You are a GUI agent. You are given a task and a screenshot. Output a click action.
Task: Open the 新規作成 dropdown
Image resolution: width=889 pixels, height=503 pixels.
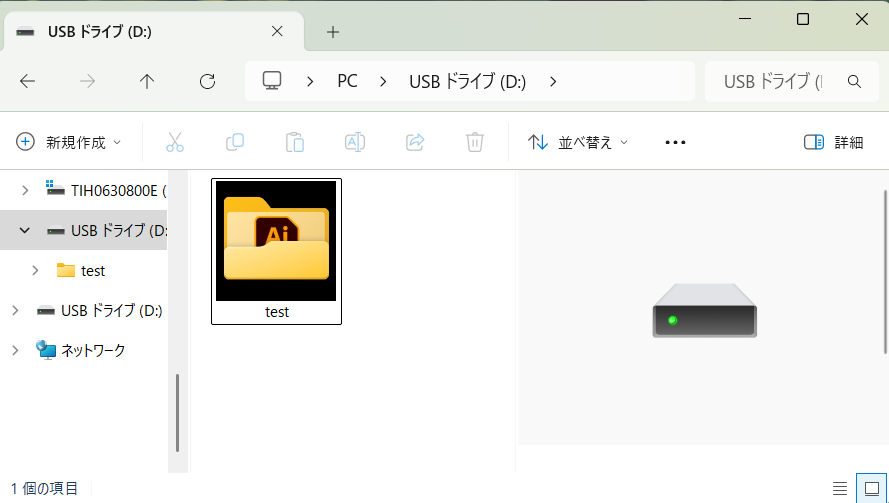pyautogui.click(x=69, y=142)
